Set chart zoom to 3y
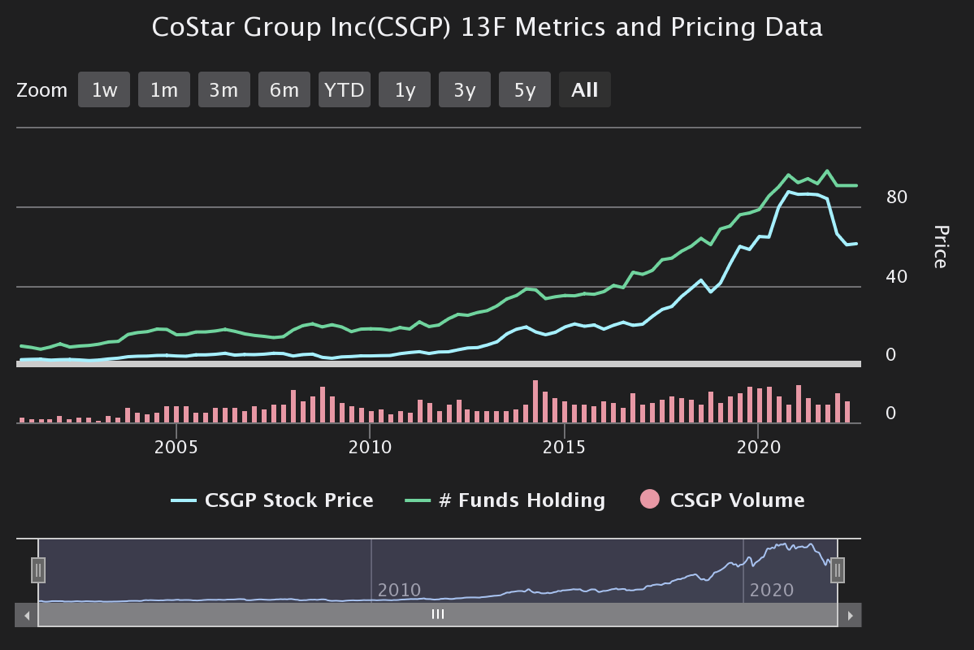Viewport: 974px width, 650px height. 464,90
